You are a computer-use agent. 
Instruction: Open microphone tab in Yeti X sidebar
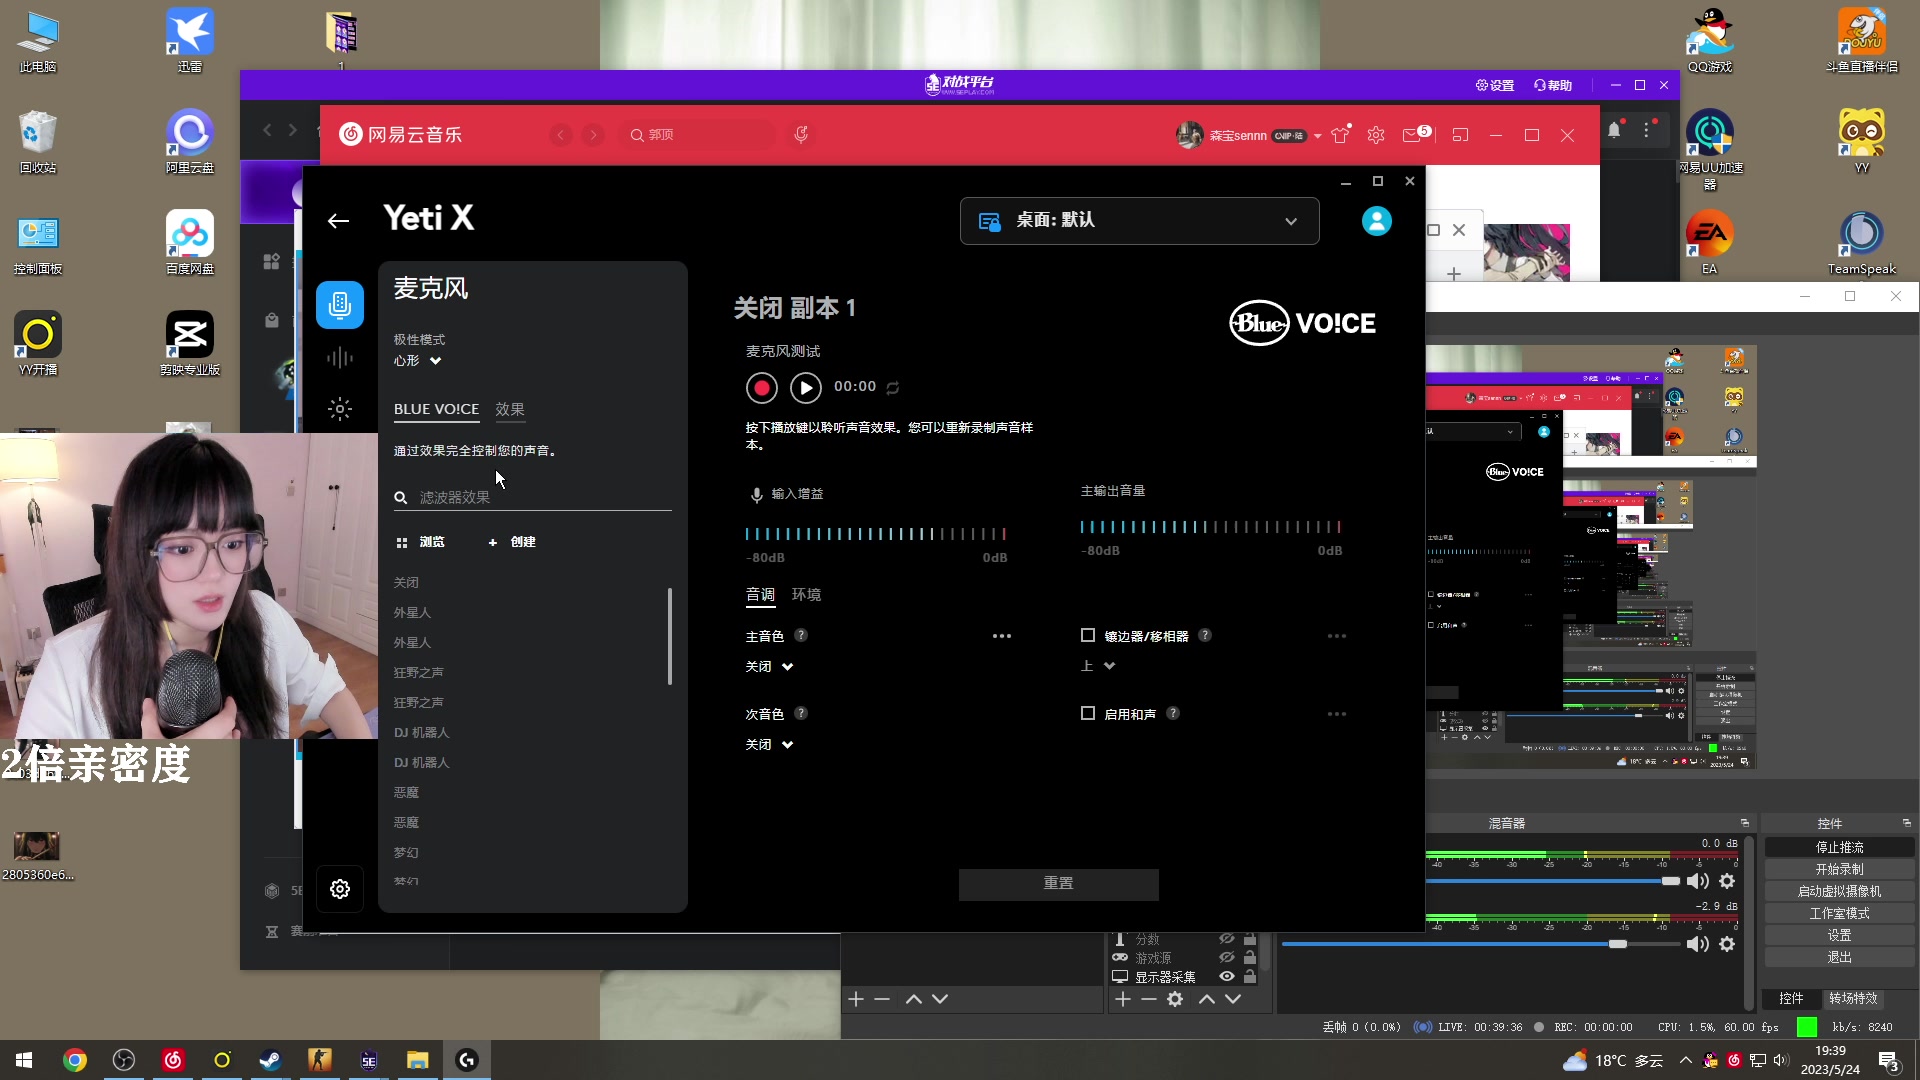[340, 305]
